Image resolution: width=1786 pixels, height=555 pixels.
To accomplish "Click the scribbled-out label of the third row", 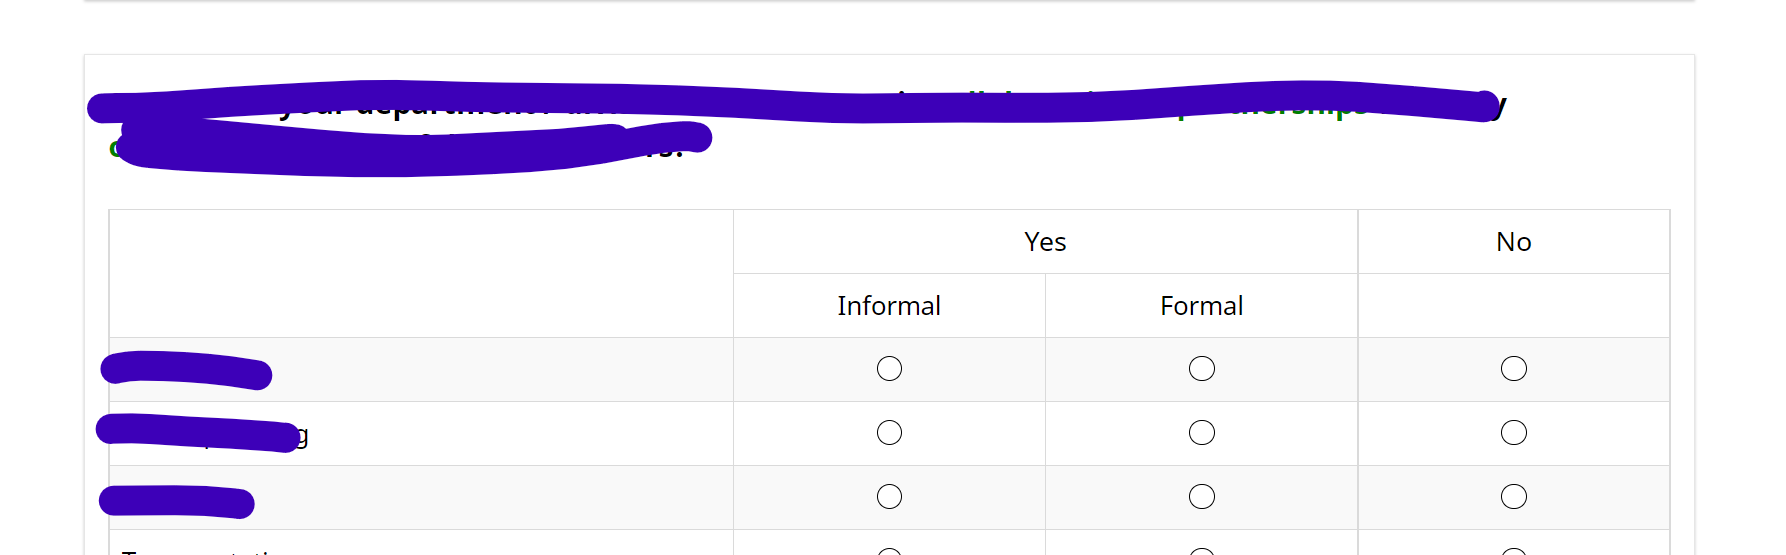I will click(177, 501).
